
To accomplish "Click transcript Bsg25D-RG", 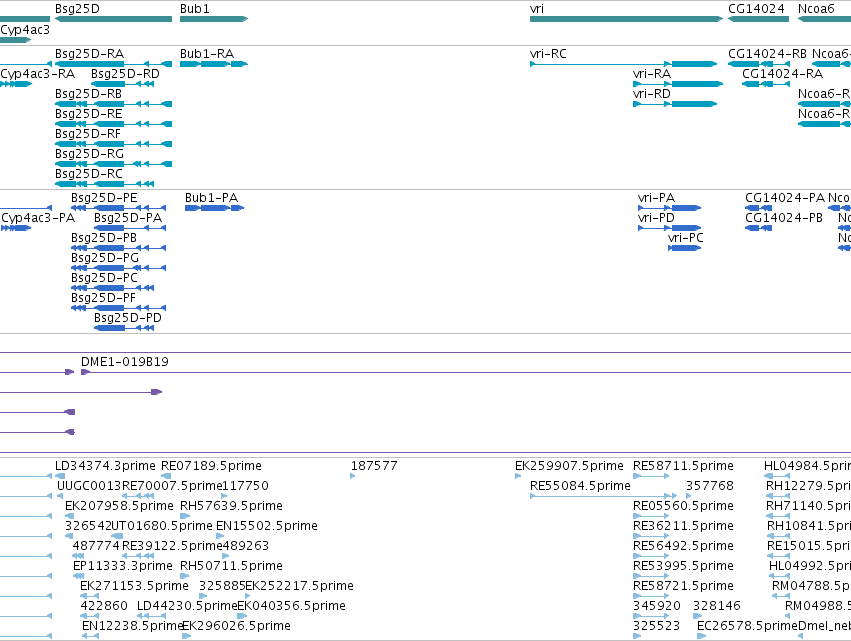I will click(113, 164).
